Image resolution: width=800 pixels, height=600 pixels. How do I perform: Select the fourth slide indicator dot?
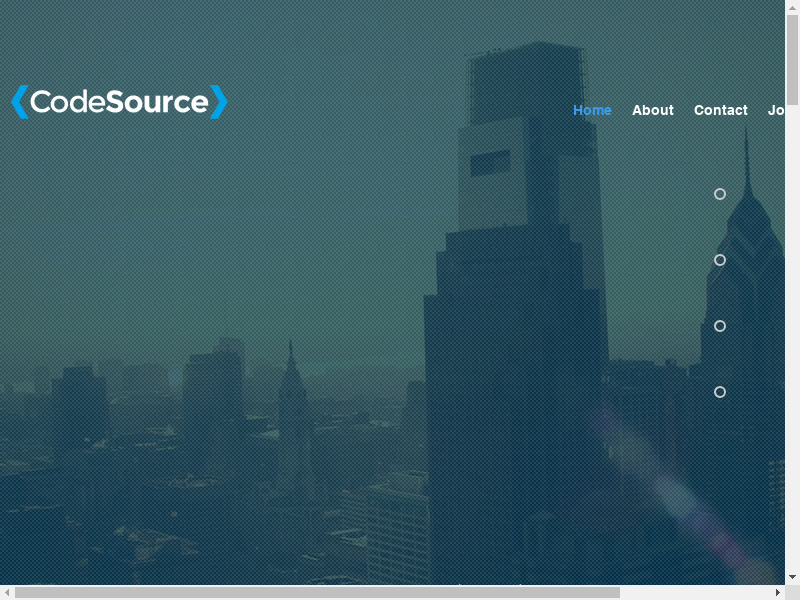coord(720,392)
